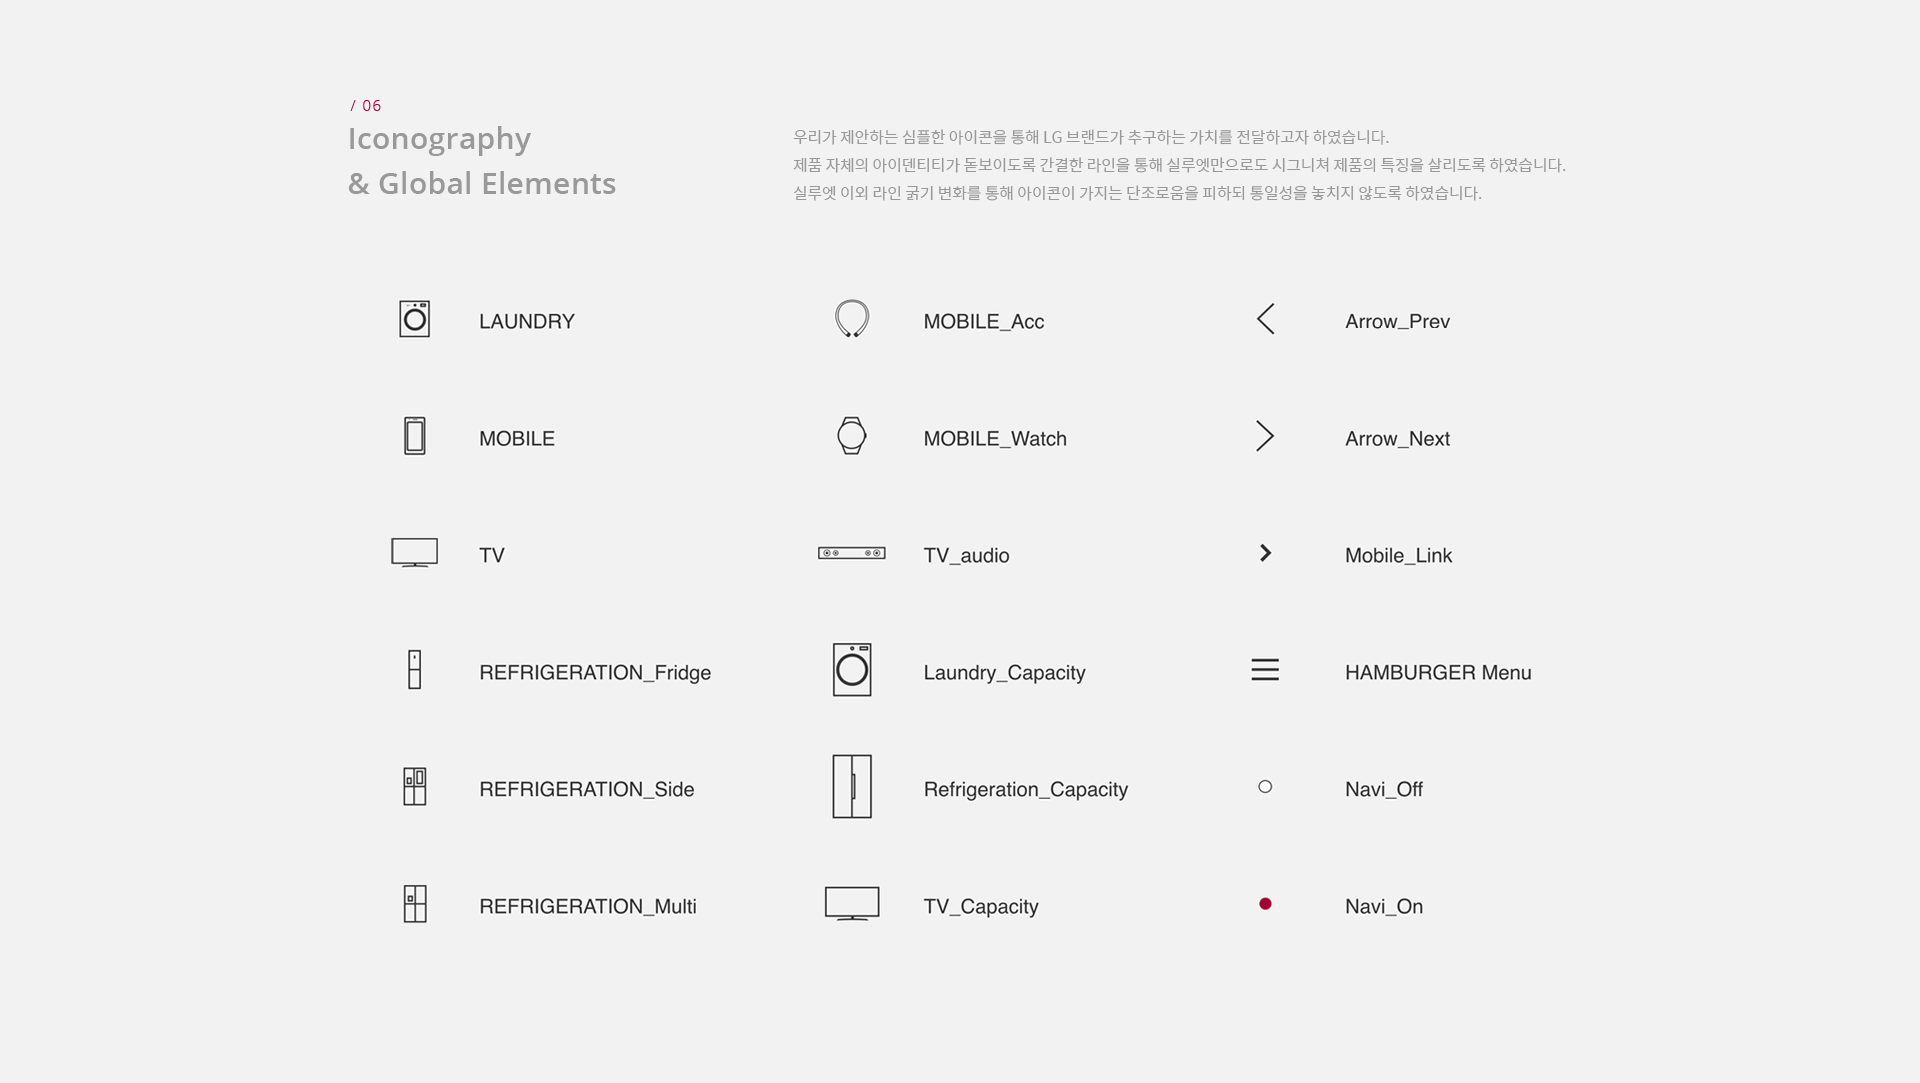Click the LAUNDRY washing machine icon

coord(414,319)
